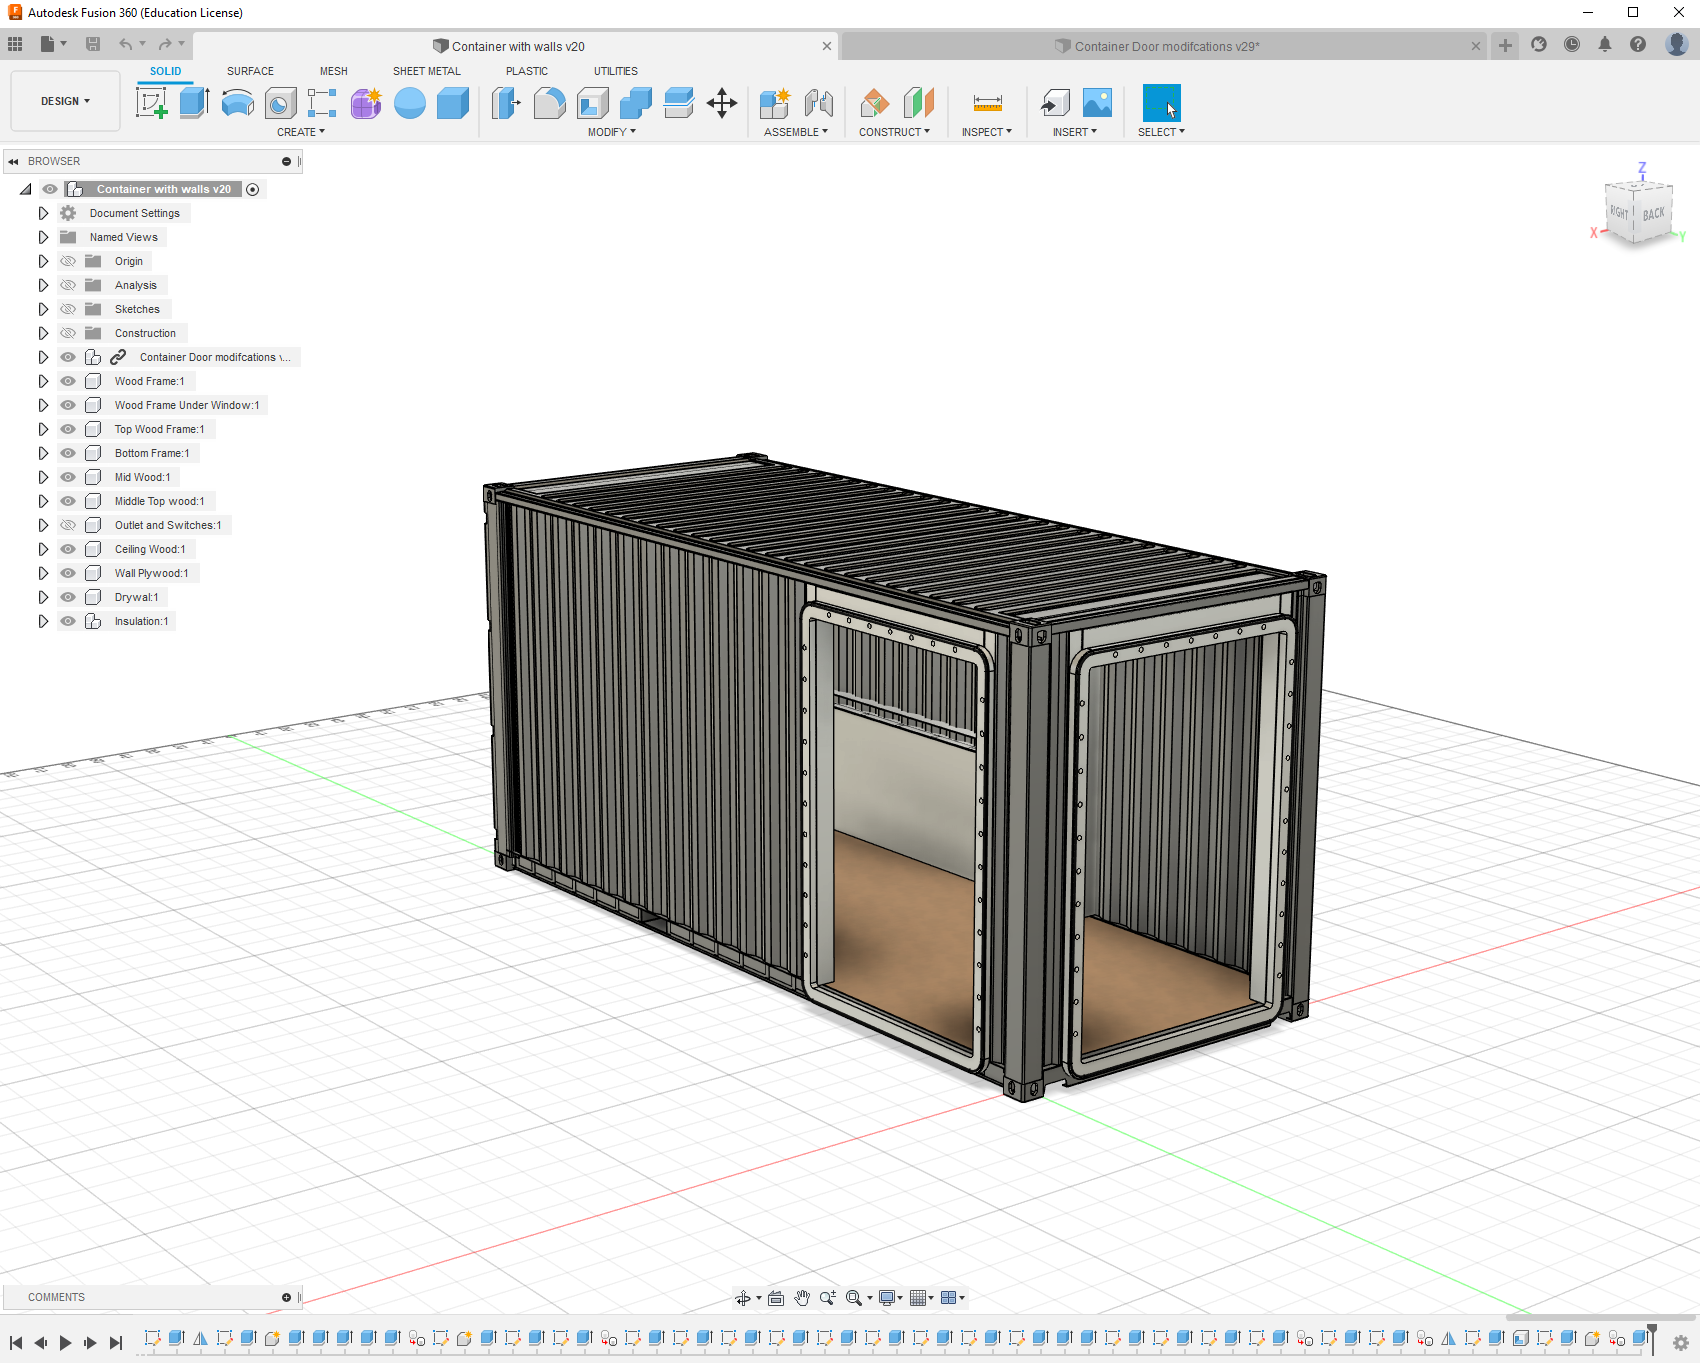
Task: Open the Hole tool
Action: click(280, 103)
